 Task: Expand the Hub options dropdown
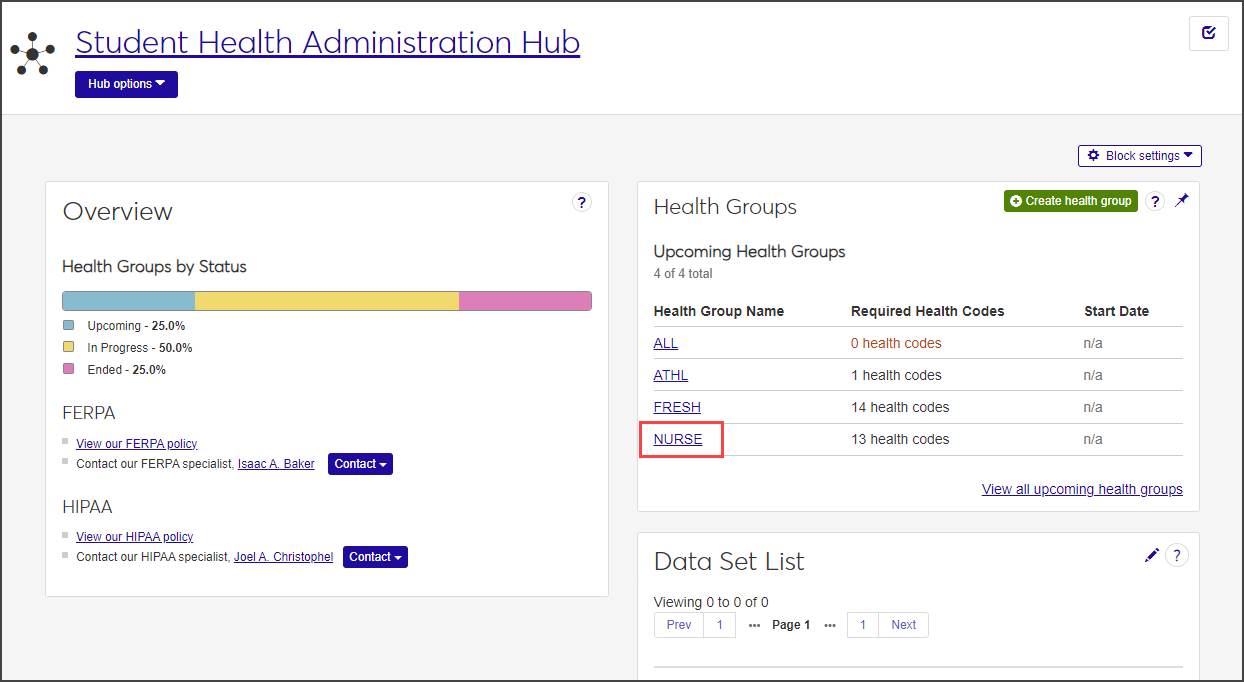point(126,84)
